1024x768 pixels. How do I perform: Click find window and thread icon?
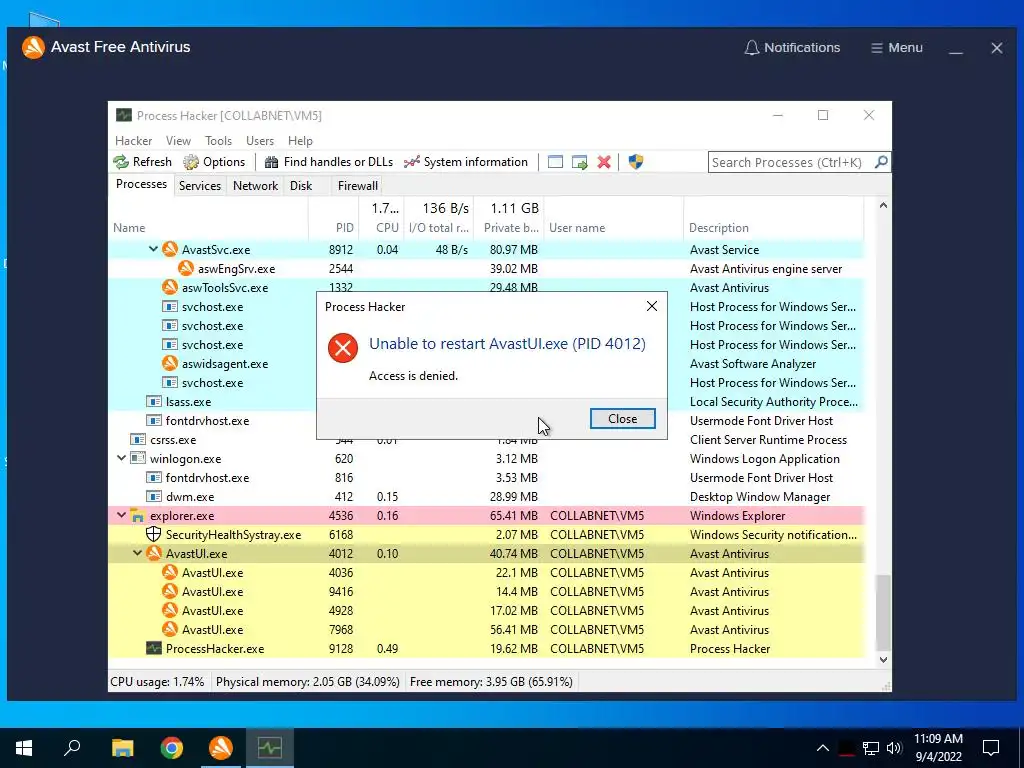(x=579, y=162)
